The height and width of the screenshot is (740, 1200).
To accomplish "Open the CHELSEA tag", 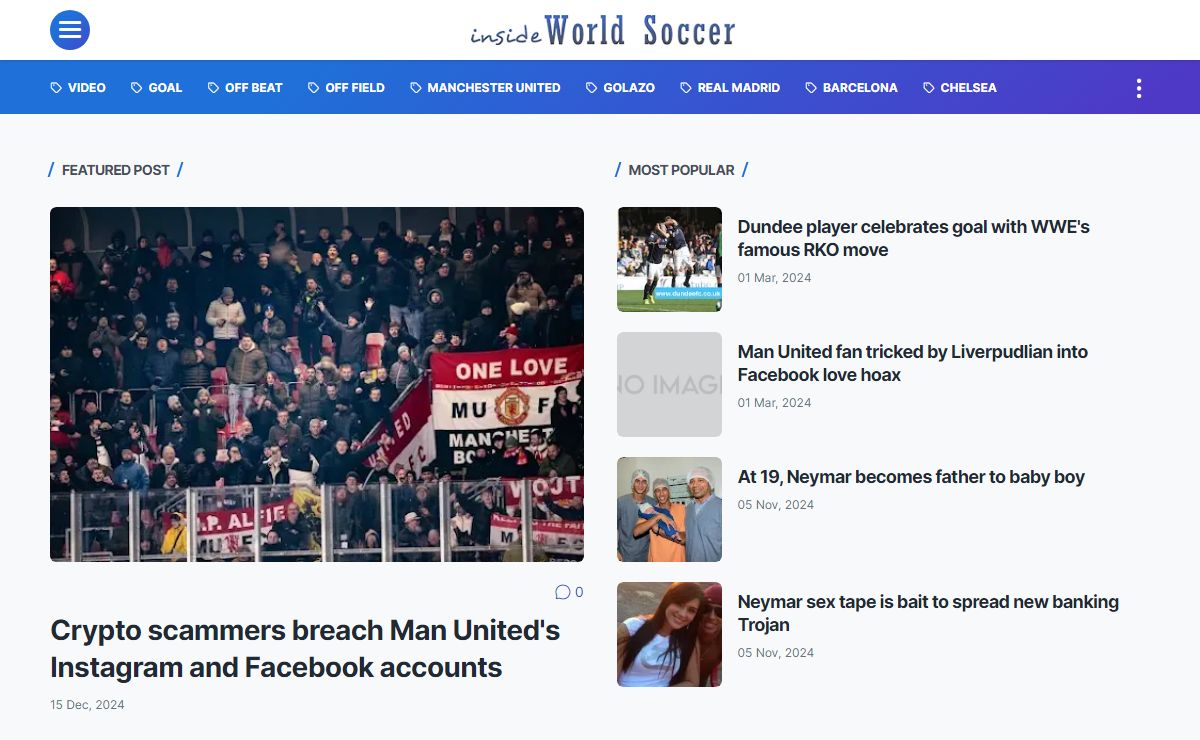I will (960, 88).
